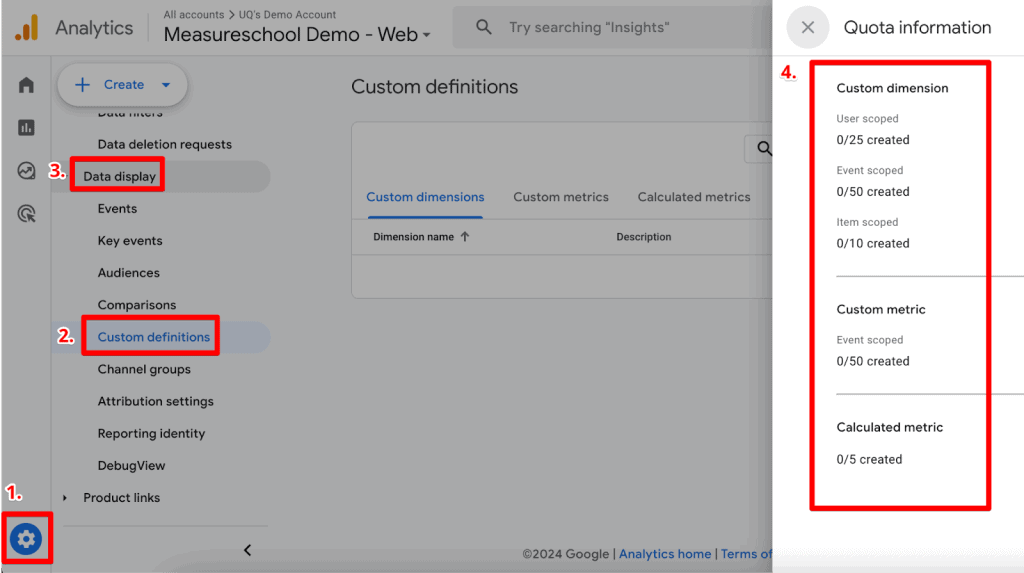Open Audiences settings

129,272
